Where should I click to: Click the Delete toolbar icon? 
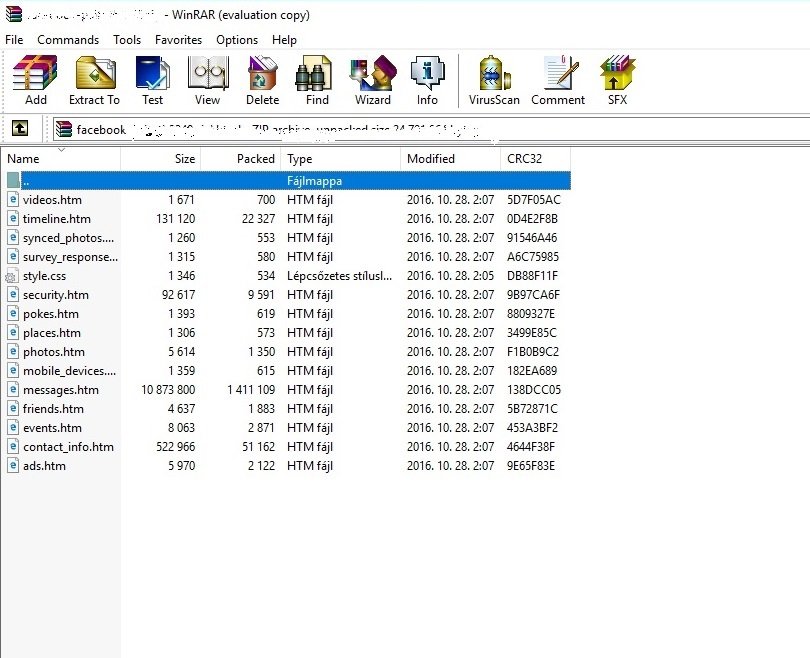click(x=262, y=80)
